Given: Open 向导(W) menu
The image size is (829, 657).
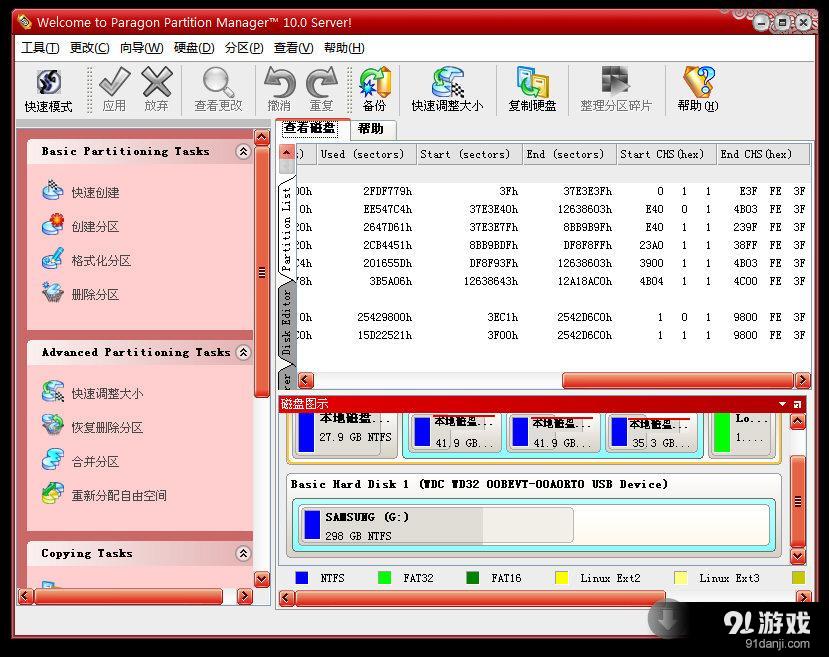Looking at the screenshot, I should coord(141,48).
